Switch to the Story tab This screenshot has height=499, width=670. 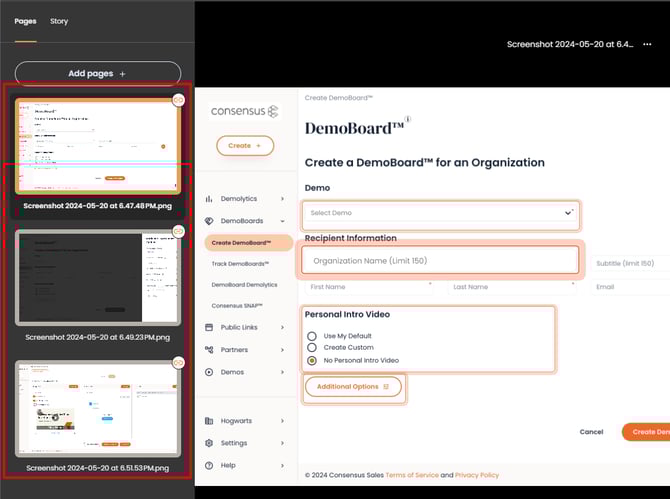click(x=59, y=21)
